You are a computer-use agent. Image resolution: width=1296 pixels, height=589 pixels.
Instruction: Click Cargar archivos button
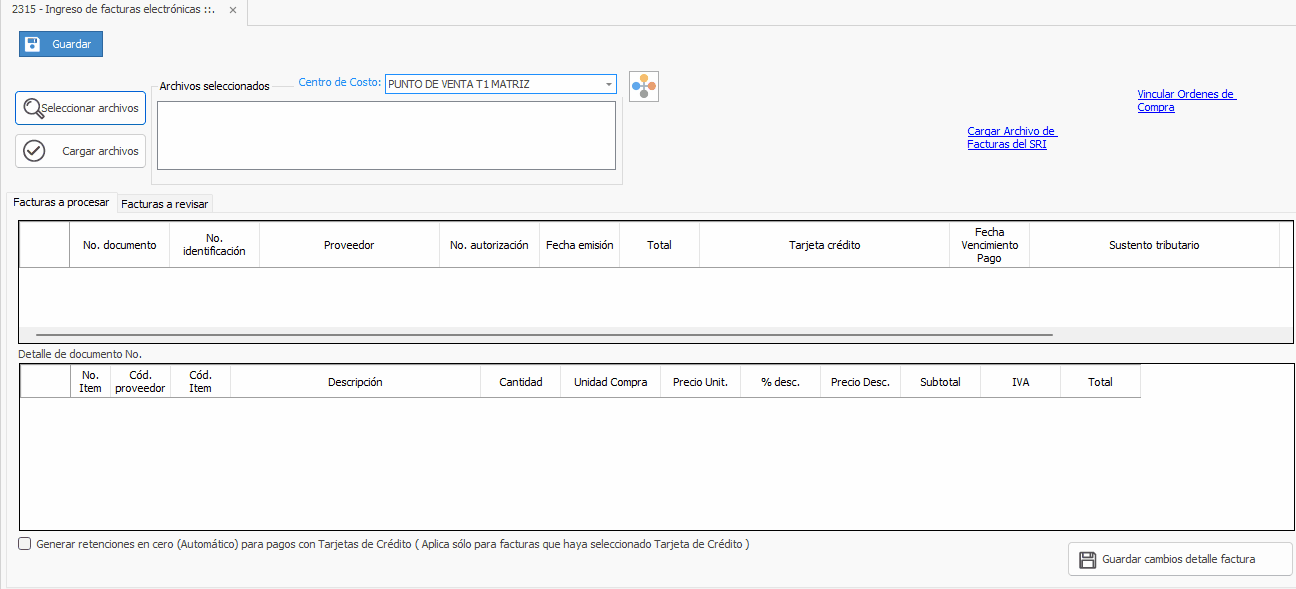point(80,151)
